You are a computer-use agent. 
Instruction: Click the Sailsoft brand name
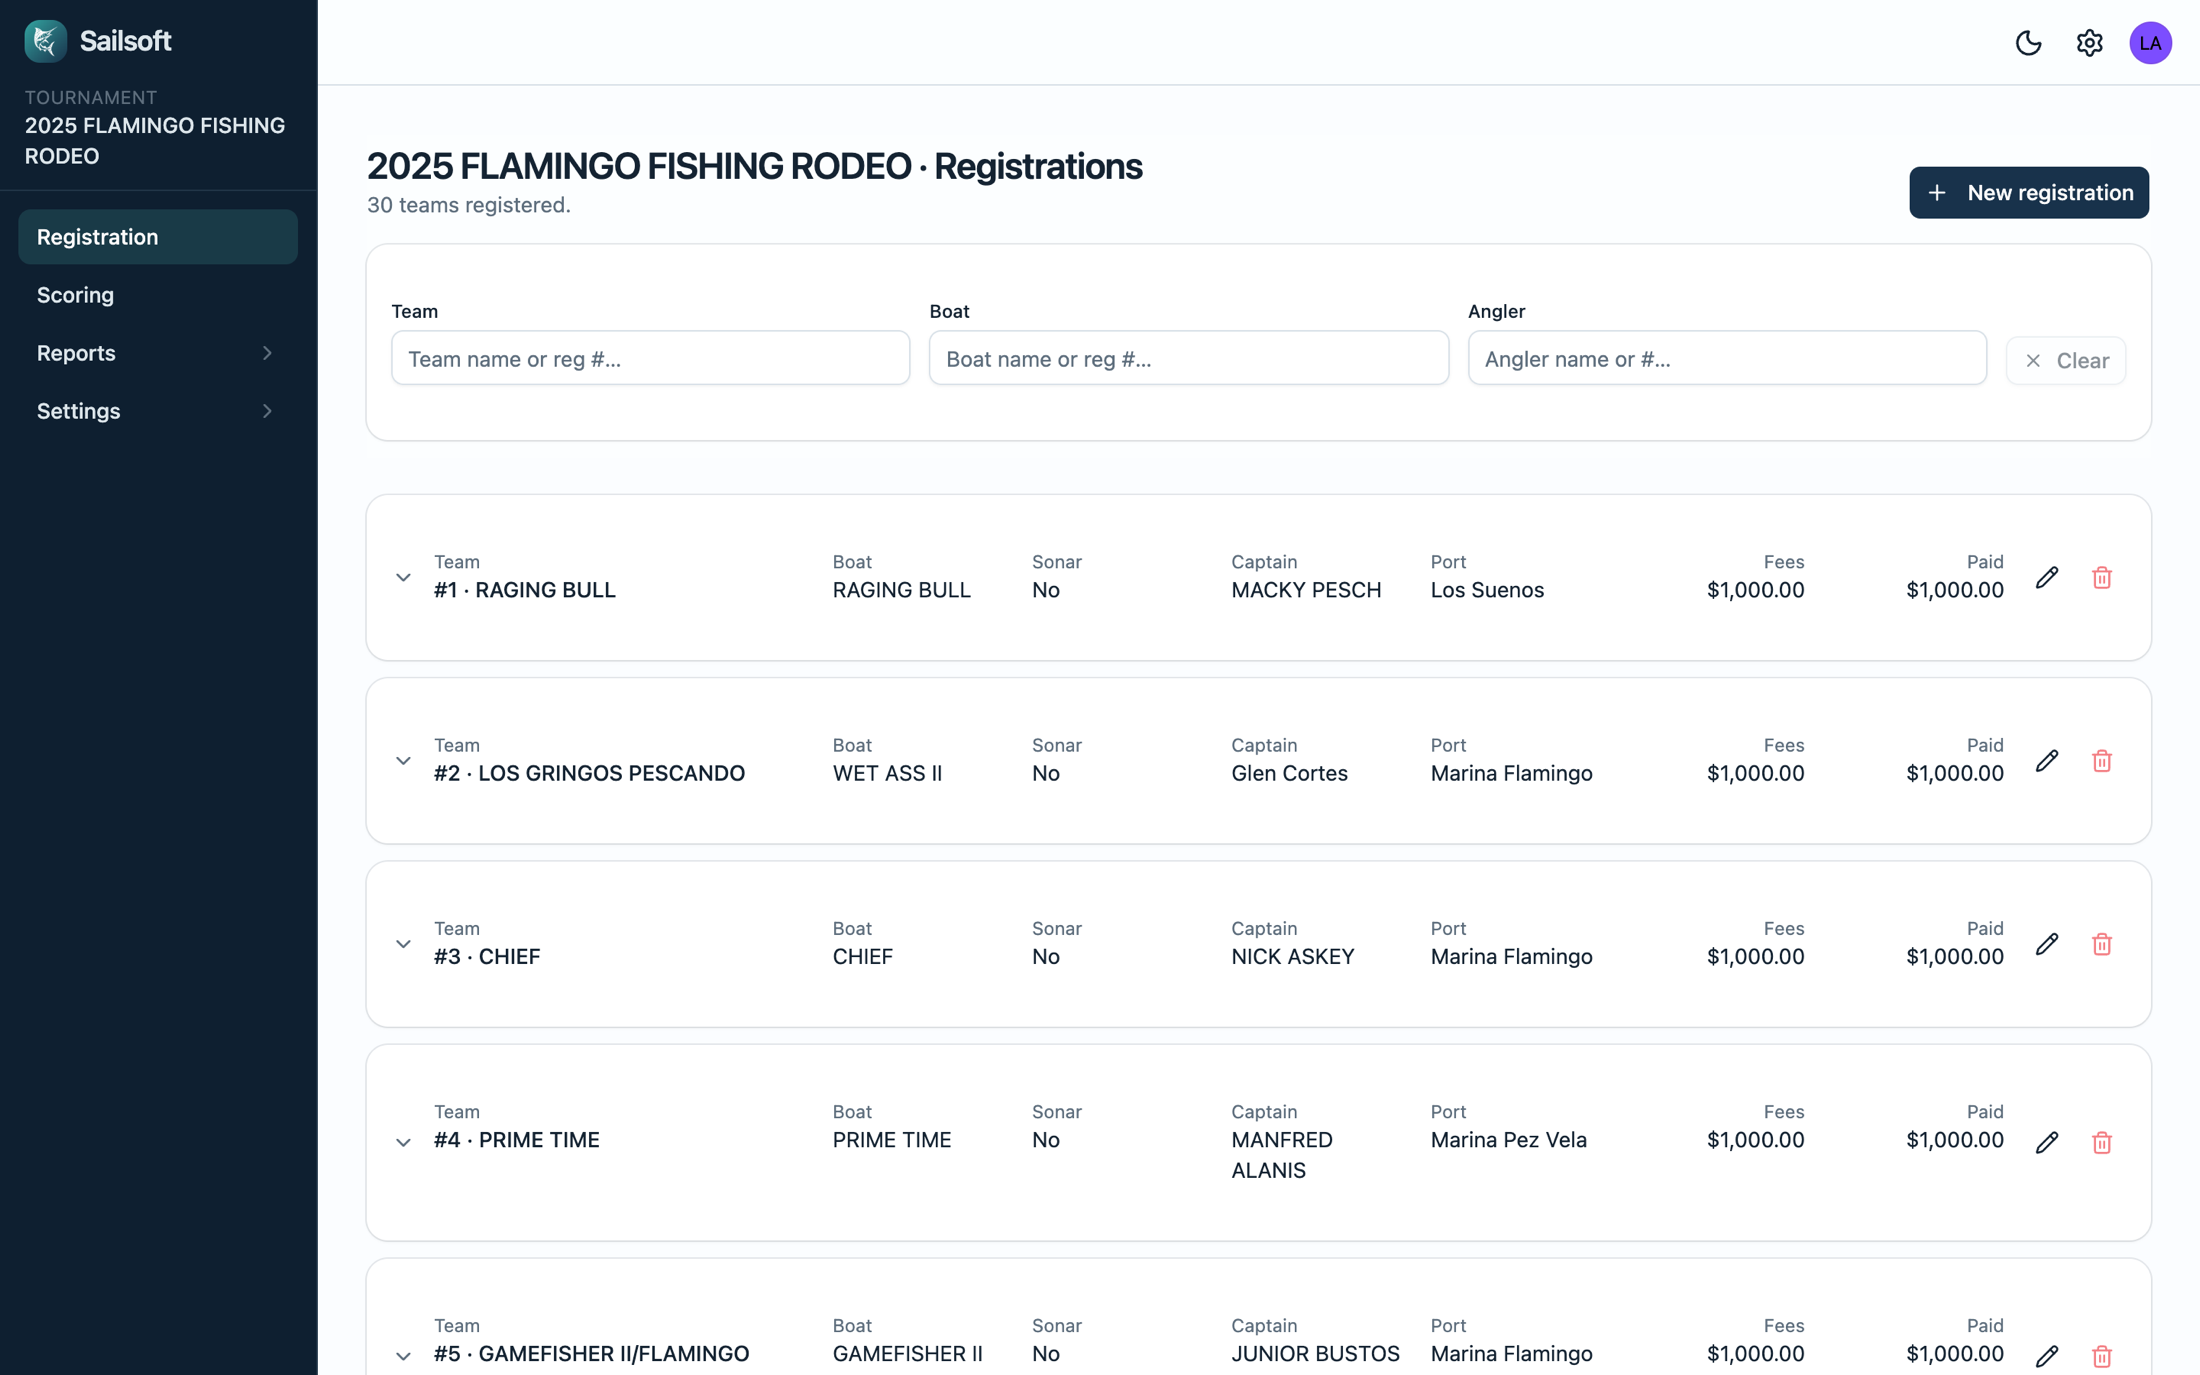click(x=126, y=41)
